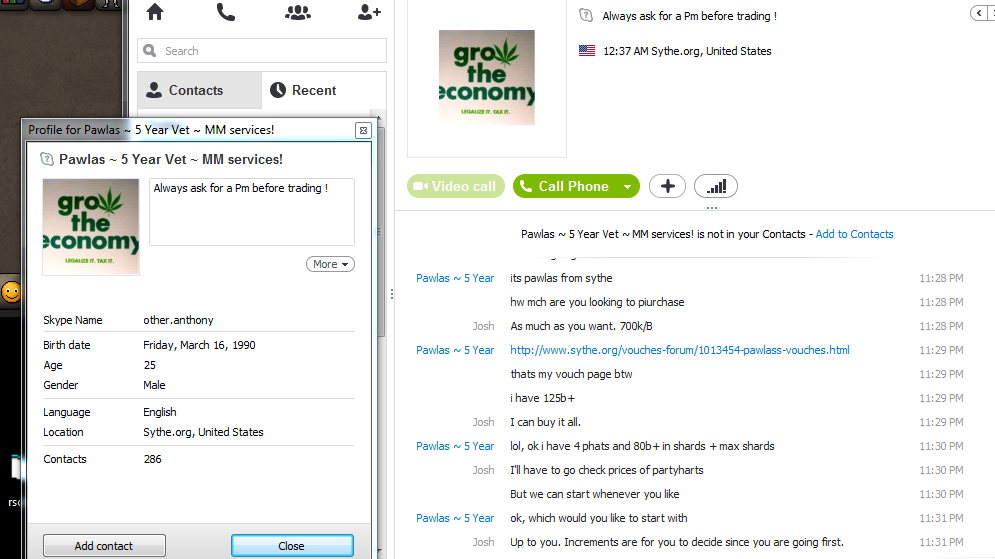
Task: Click the plus button beside Call Phone
Action: click(x=667, y=187)
